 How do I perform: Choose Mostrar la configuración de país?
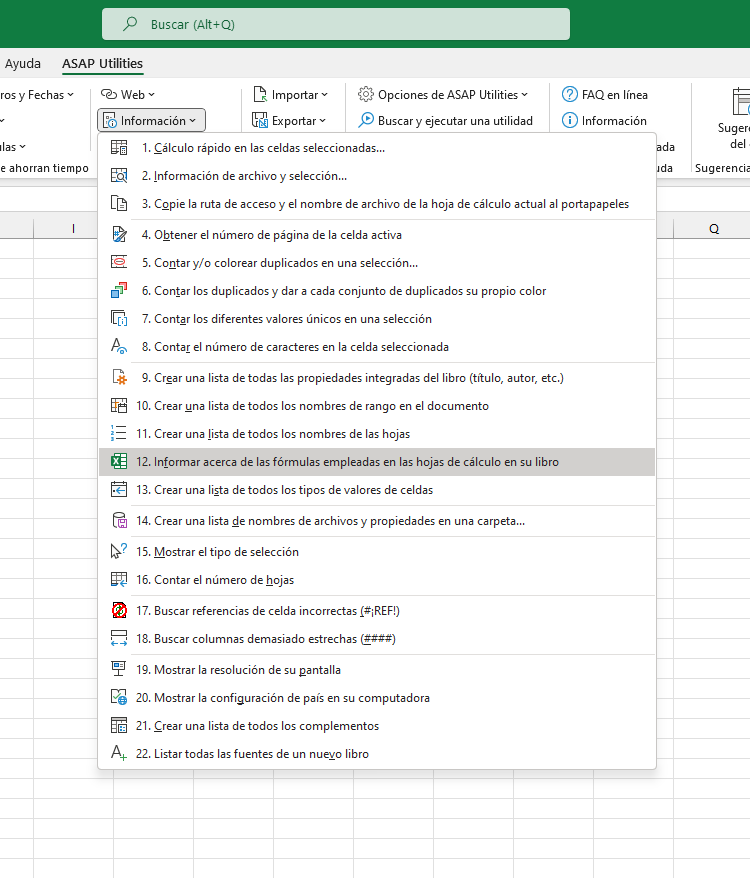[377, 698]
